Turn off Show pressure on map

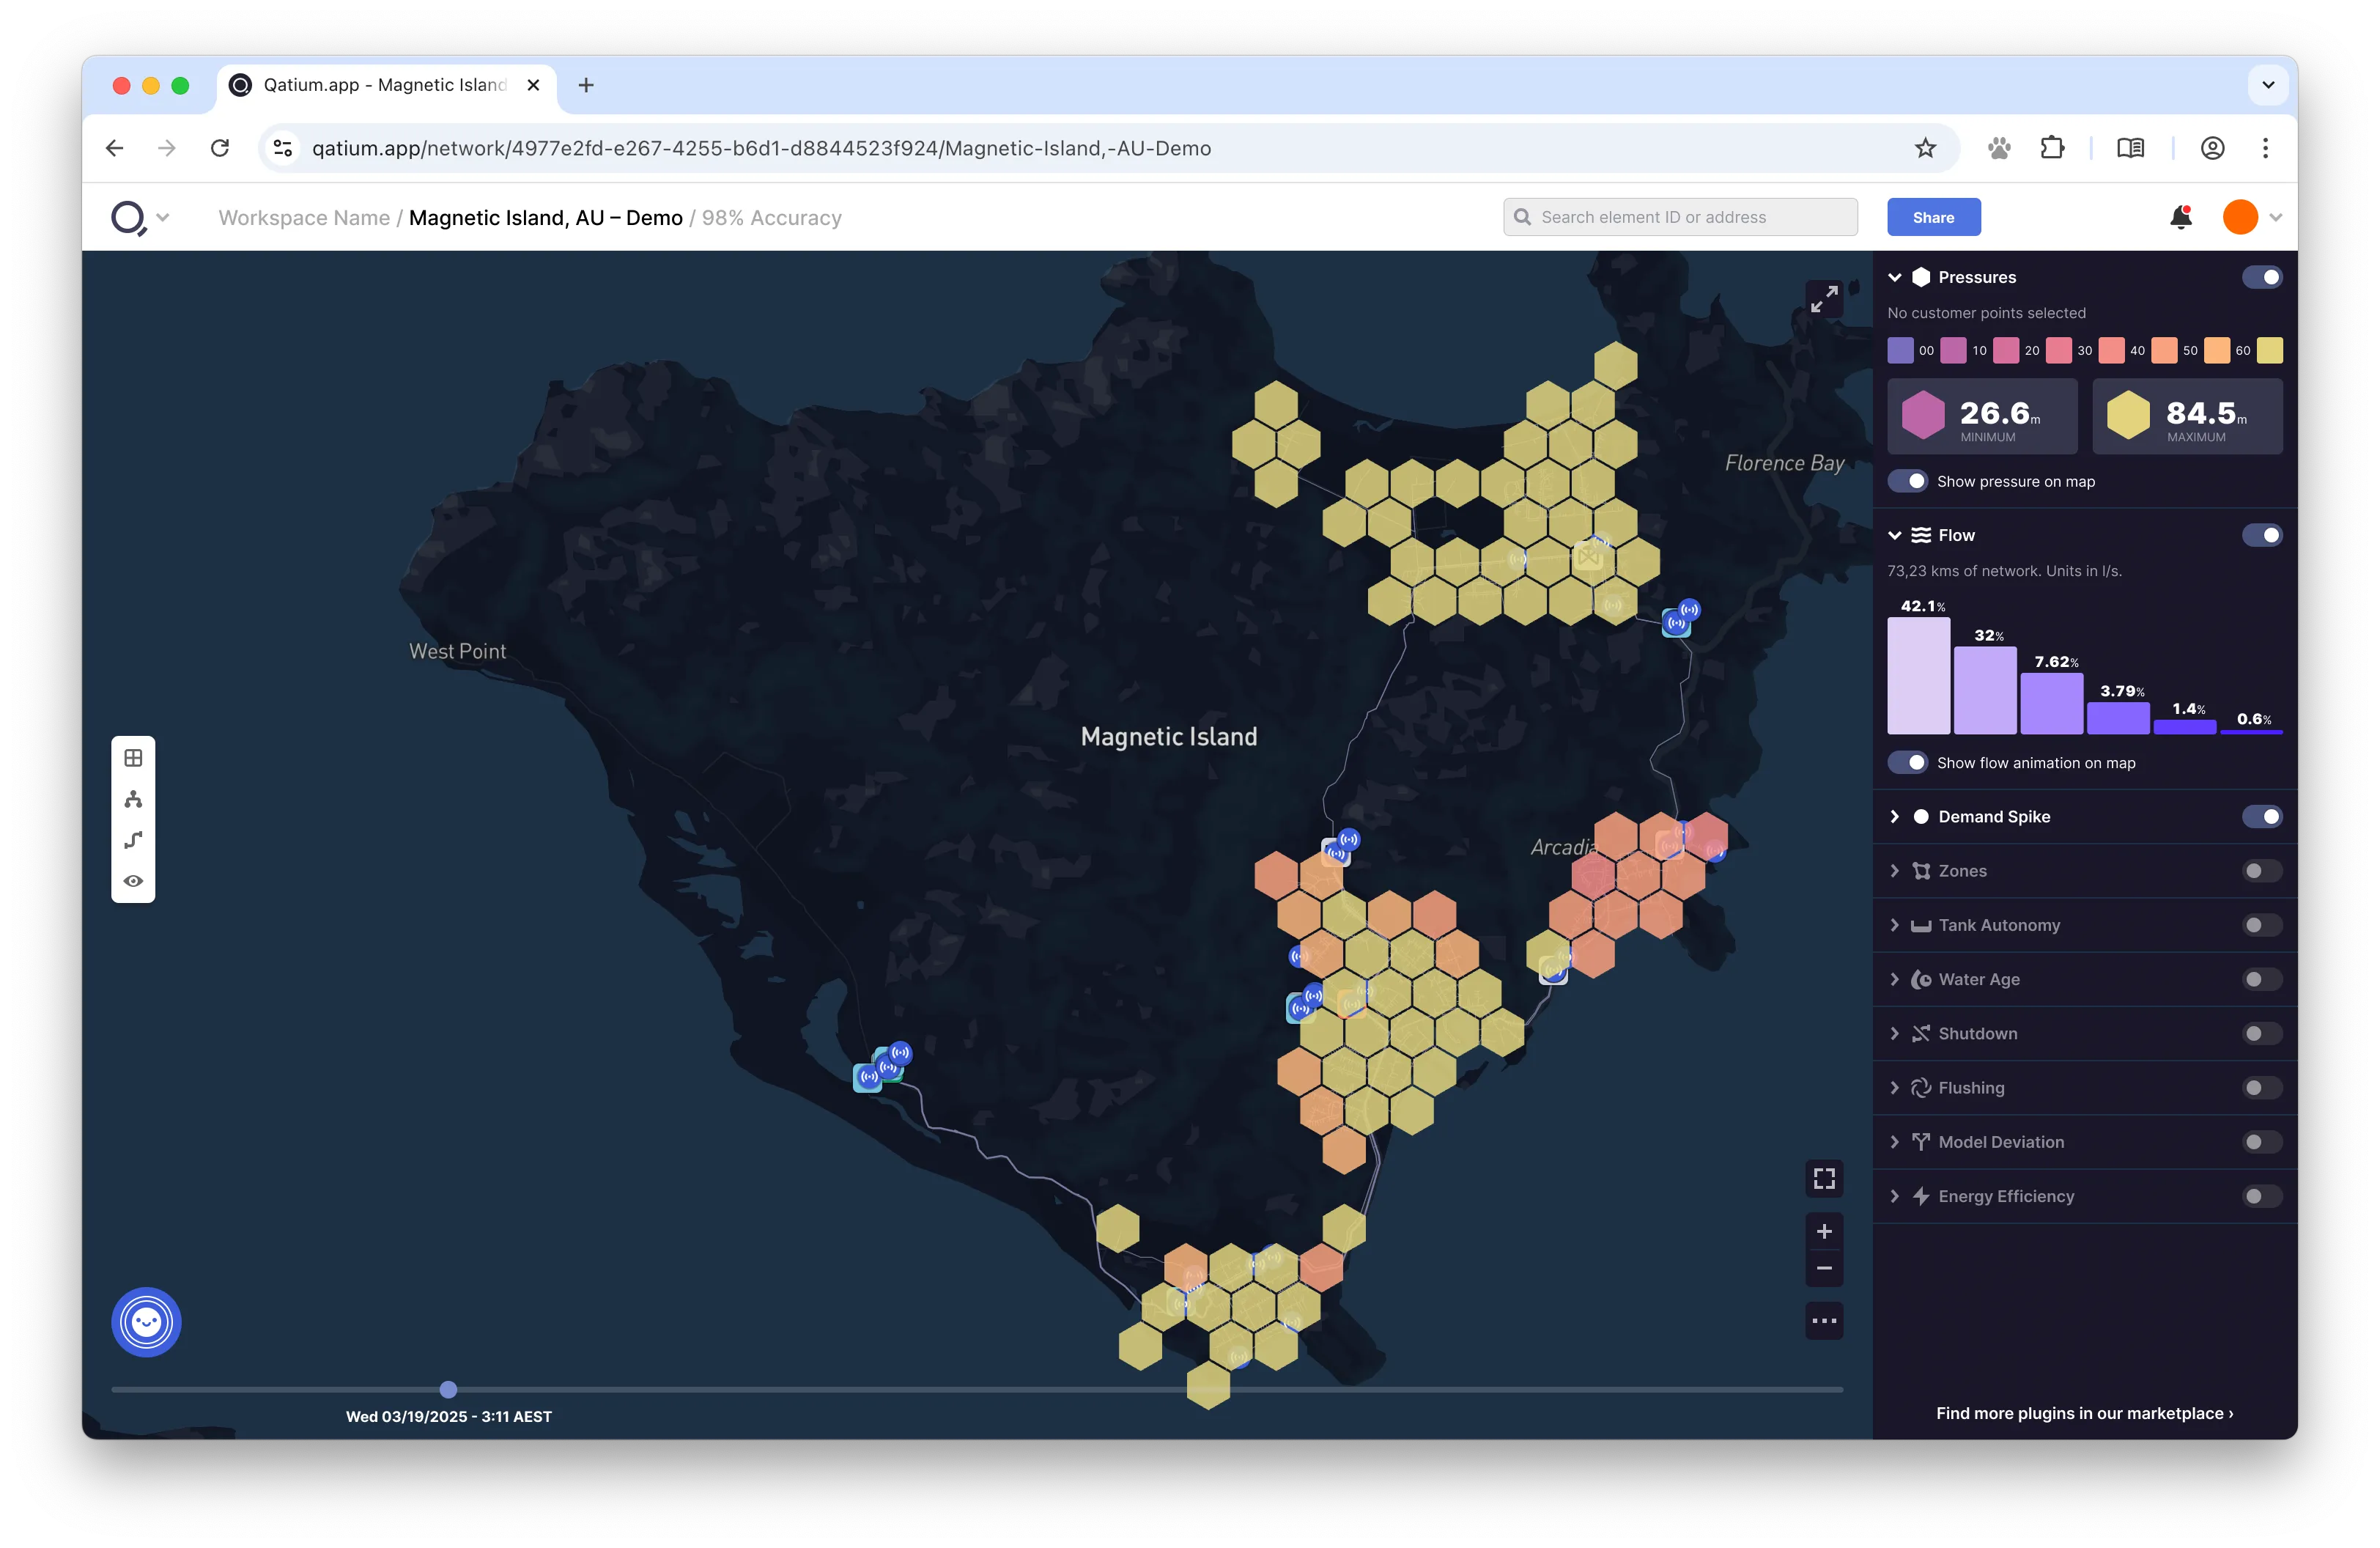pos(1907,481)
